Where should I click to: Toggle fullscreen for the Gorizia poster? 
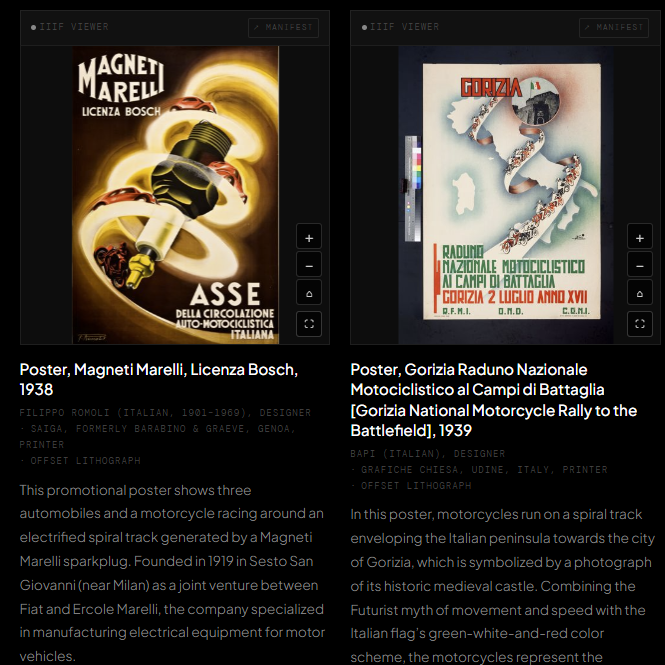639,323
